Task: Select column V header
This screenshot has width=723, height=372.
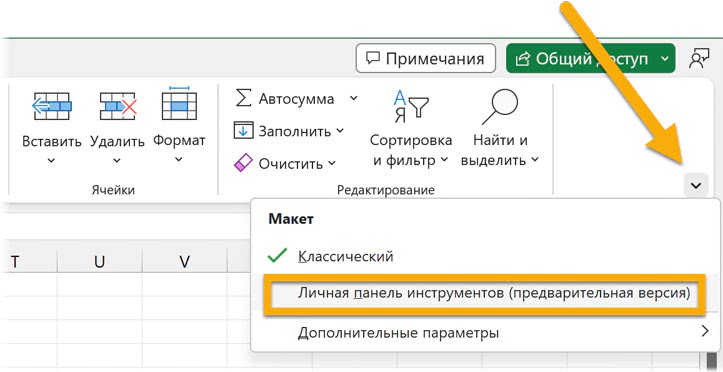Action: click(184, 262)
